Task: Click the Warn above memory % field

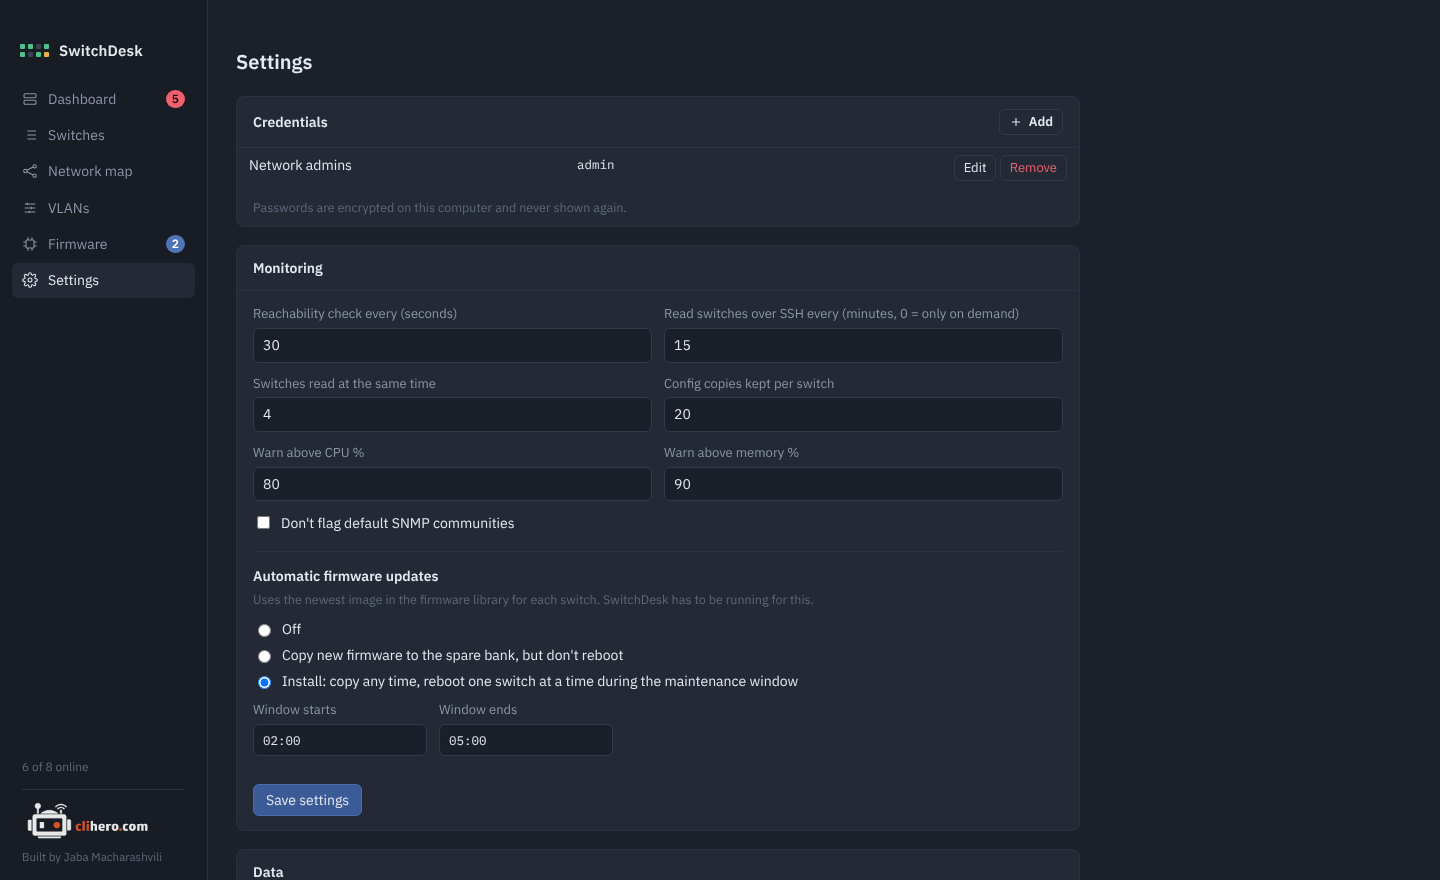Action: (x=863, y=484)
